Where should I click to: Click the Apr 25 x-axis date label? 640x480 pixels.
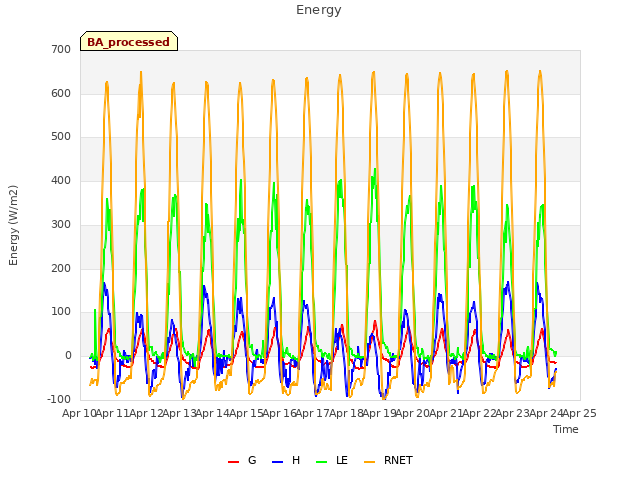pyautogui.click(x=580, y=413)
